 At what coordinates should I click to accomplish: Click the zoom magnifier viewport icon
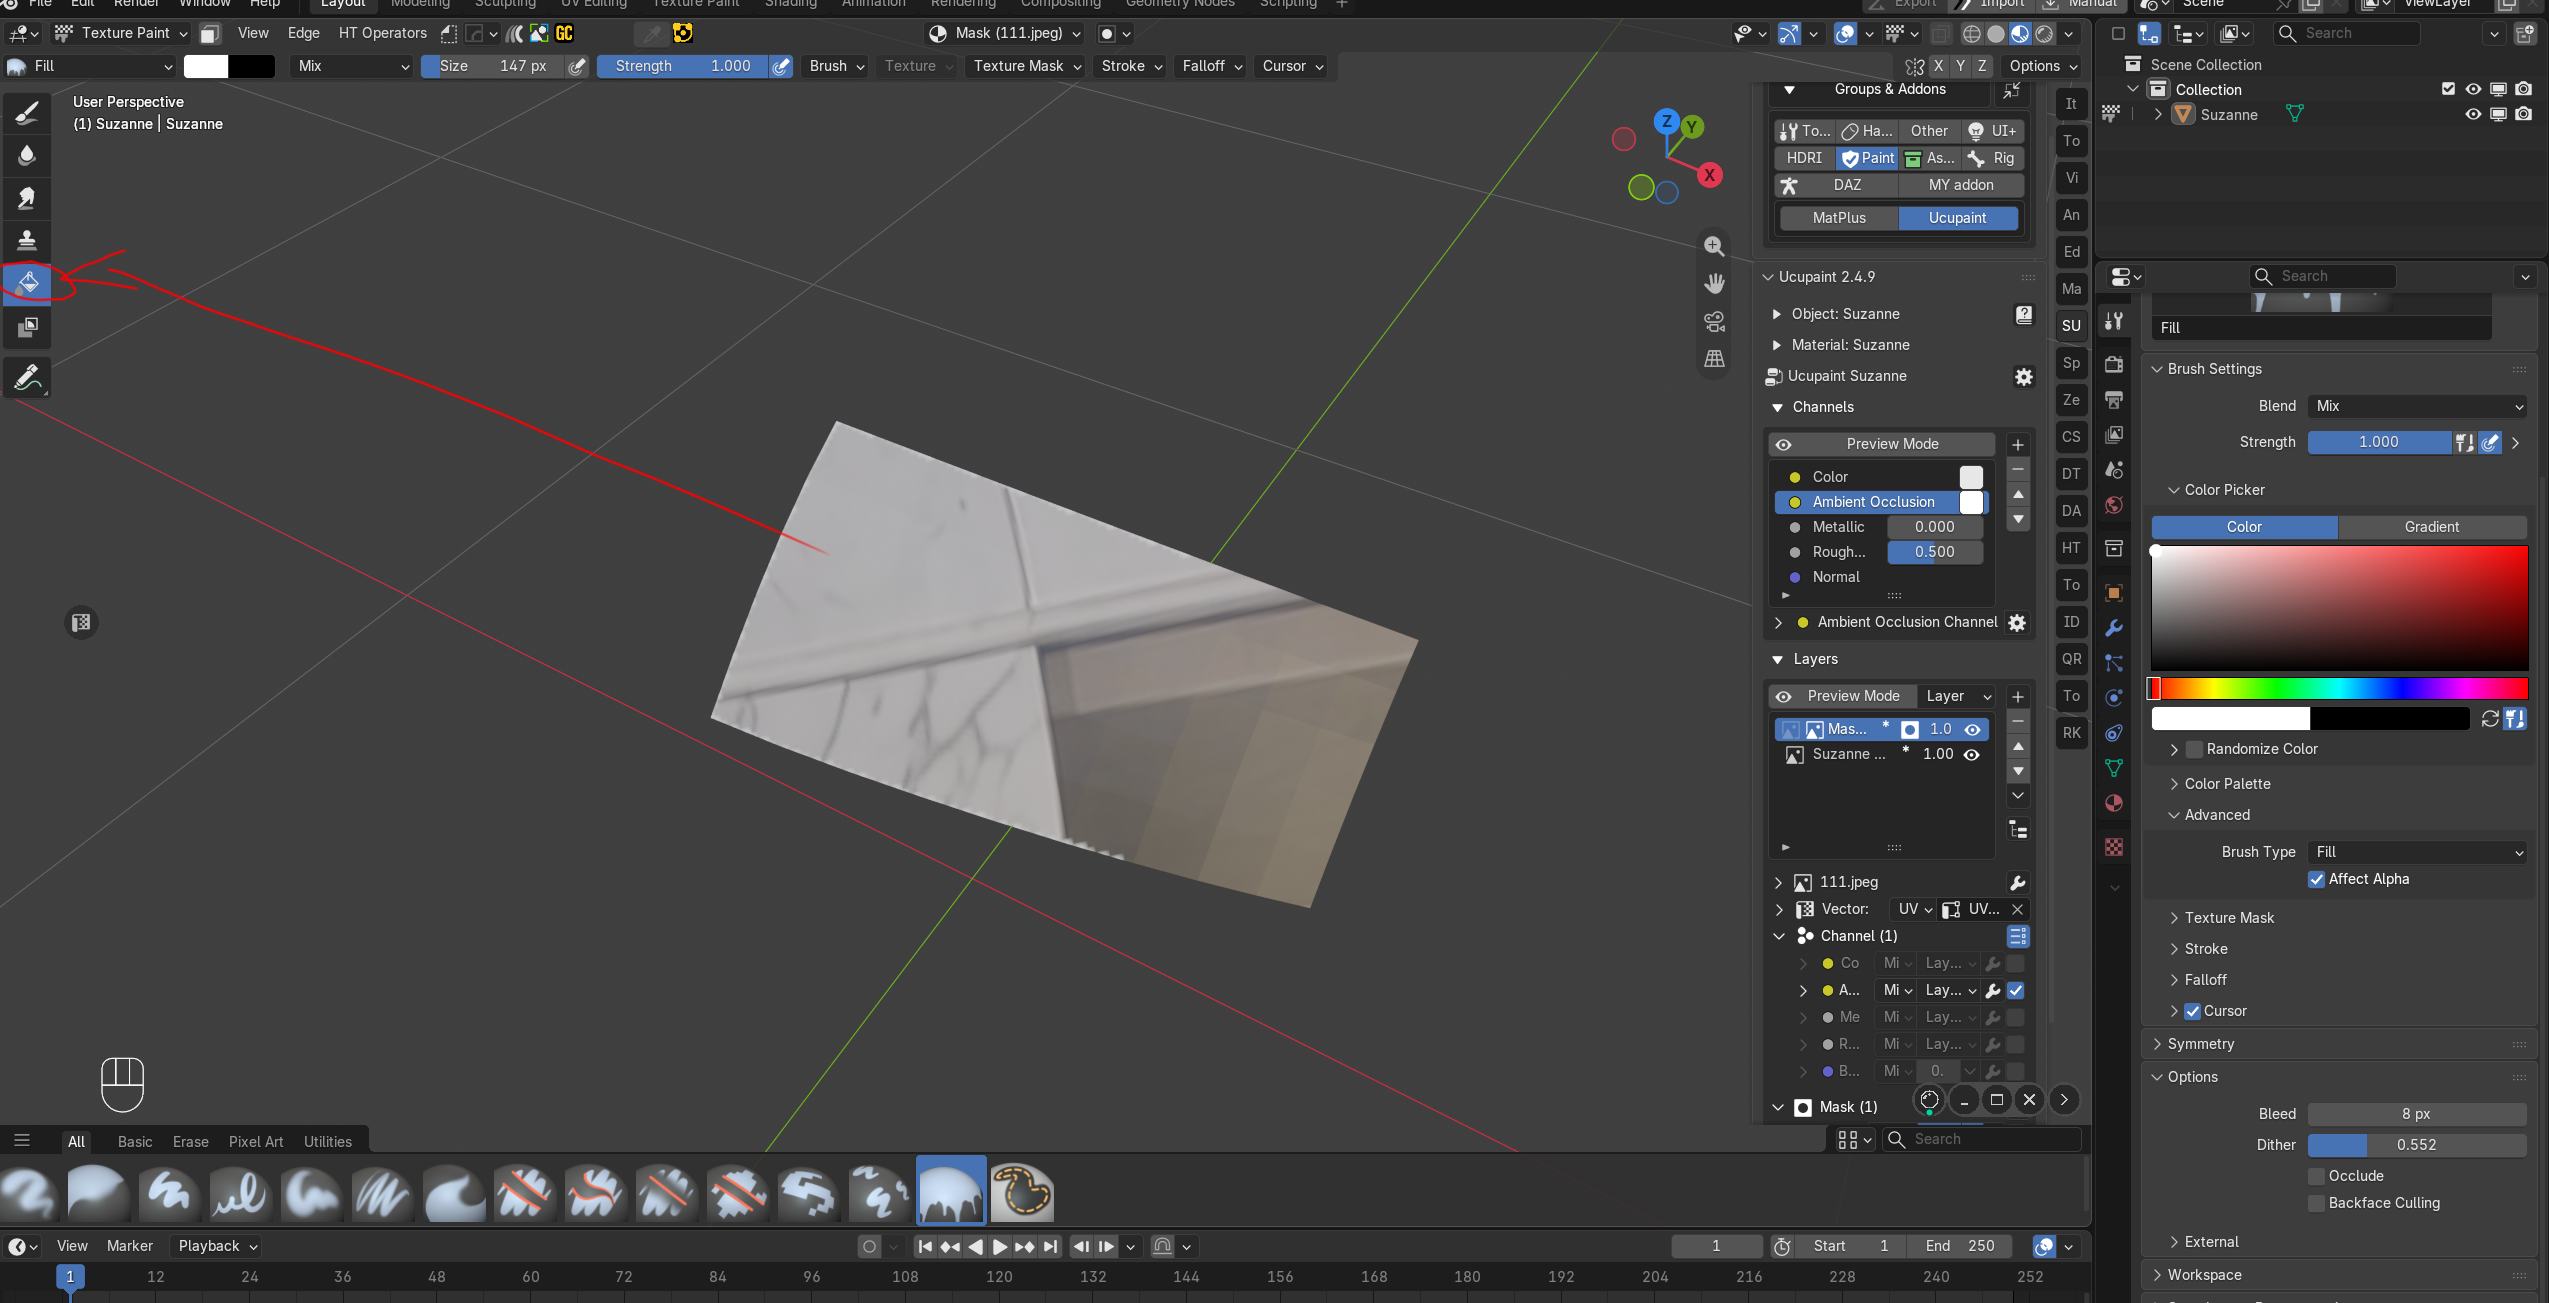pos(1714,246)
